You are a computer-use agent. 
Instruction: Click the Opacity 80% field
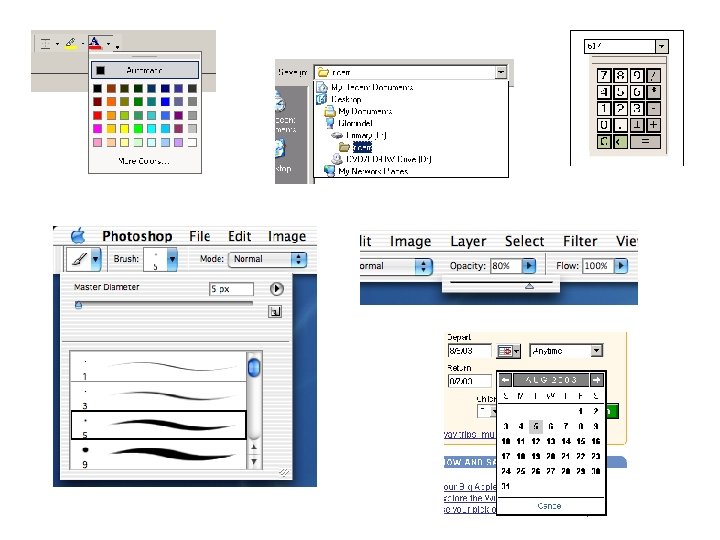coord(506,265)
